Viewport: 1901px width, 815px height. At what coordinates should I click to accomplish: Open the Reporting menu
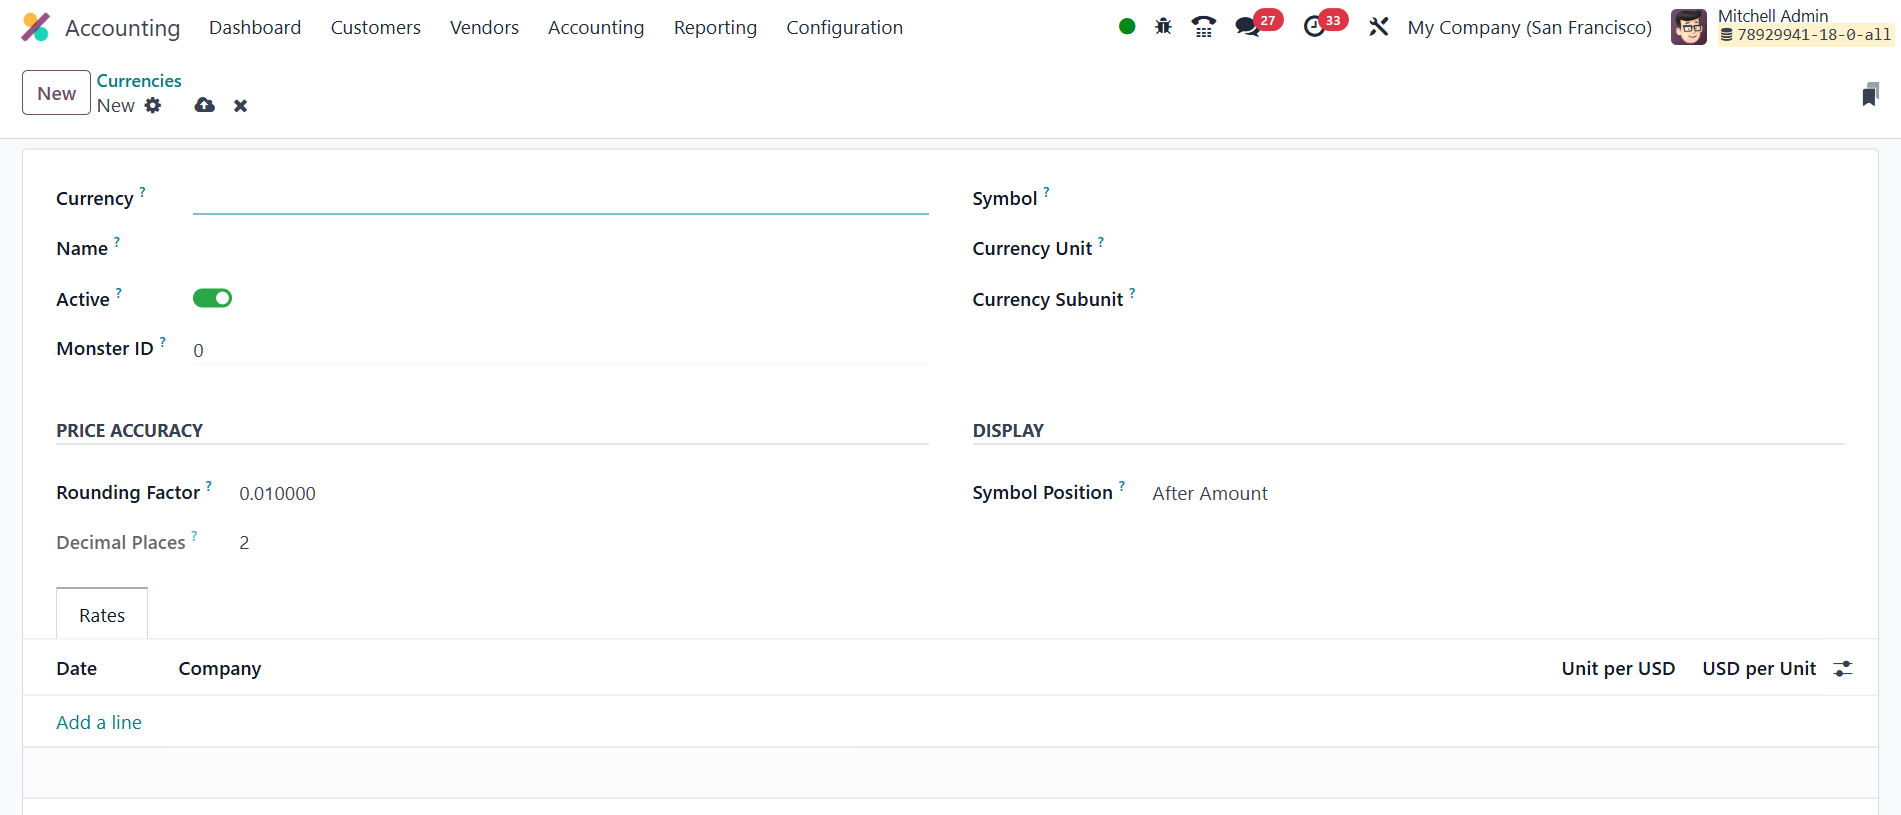click(715, 27)
